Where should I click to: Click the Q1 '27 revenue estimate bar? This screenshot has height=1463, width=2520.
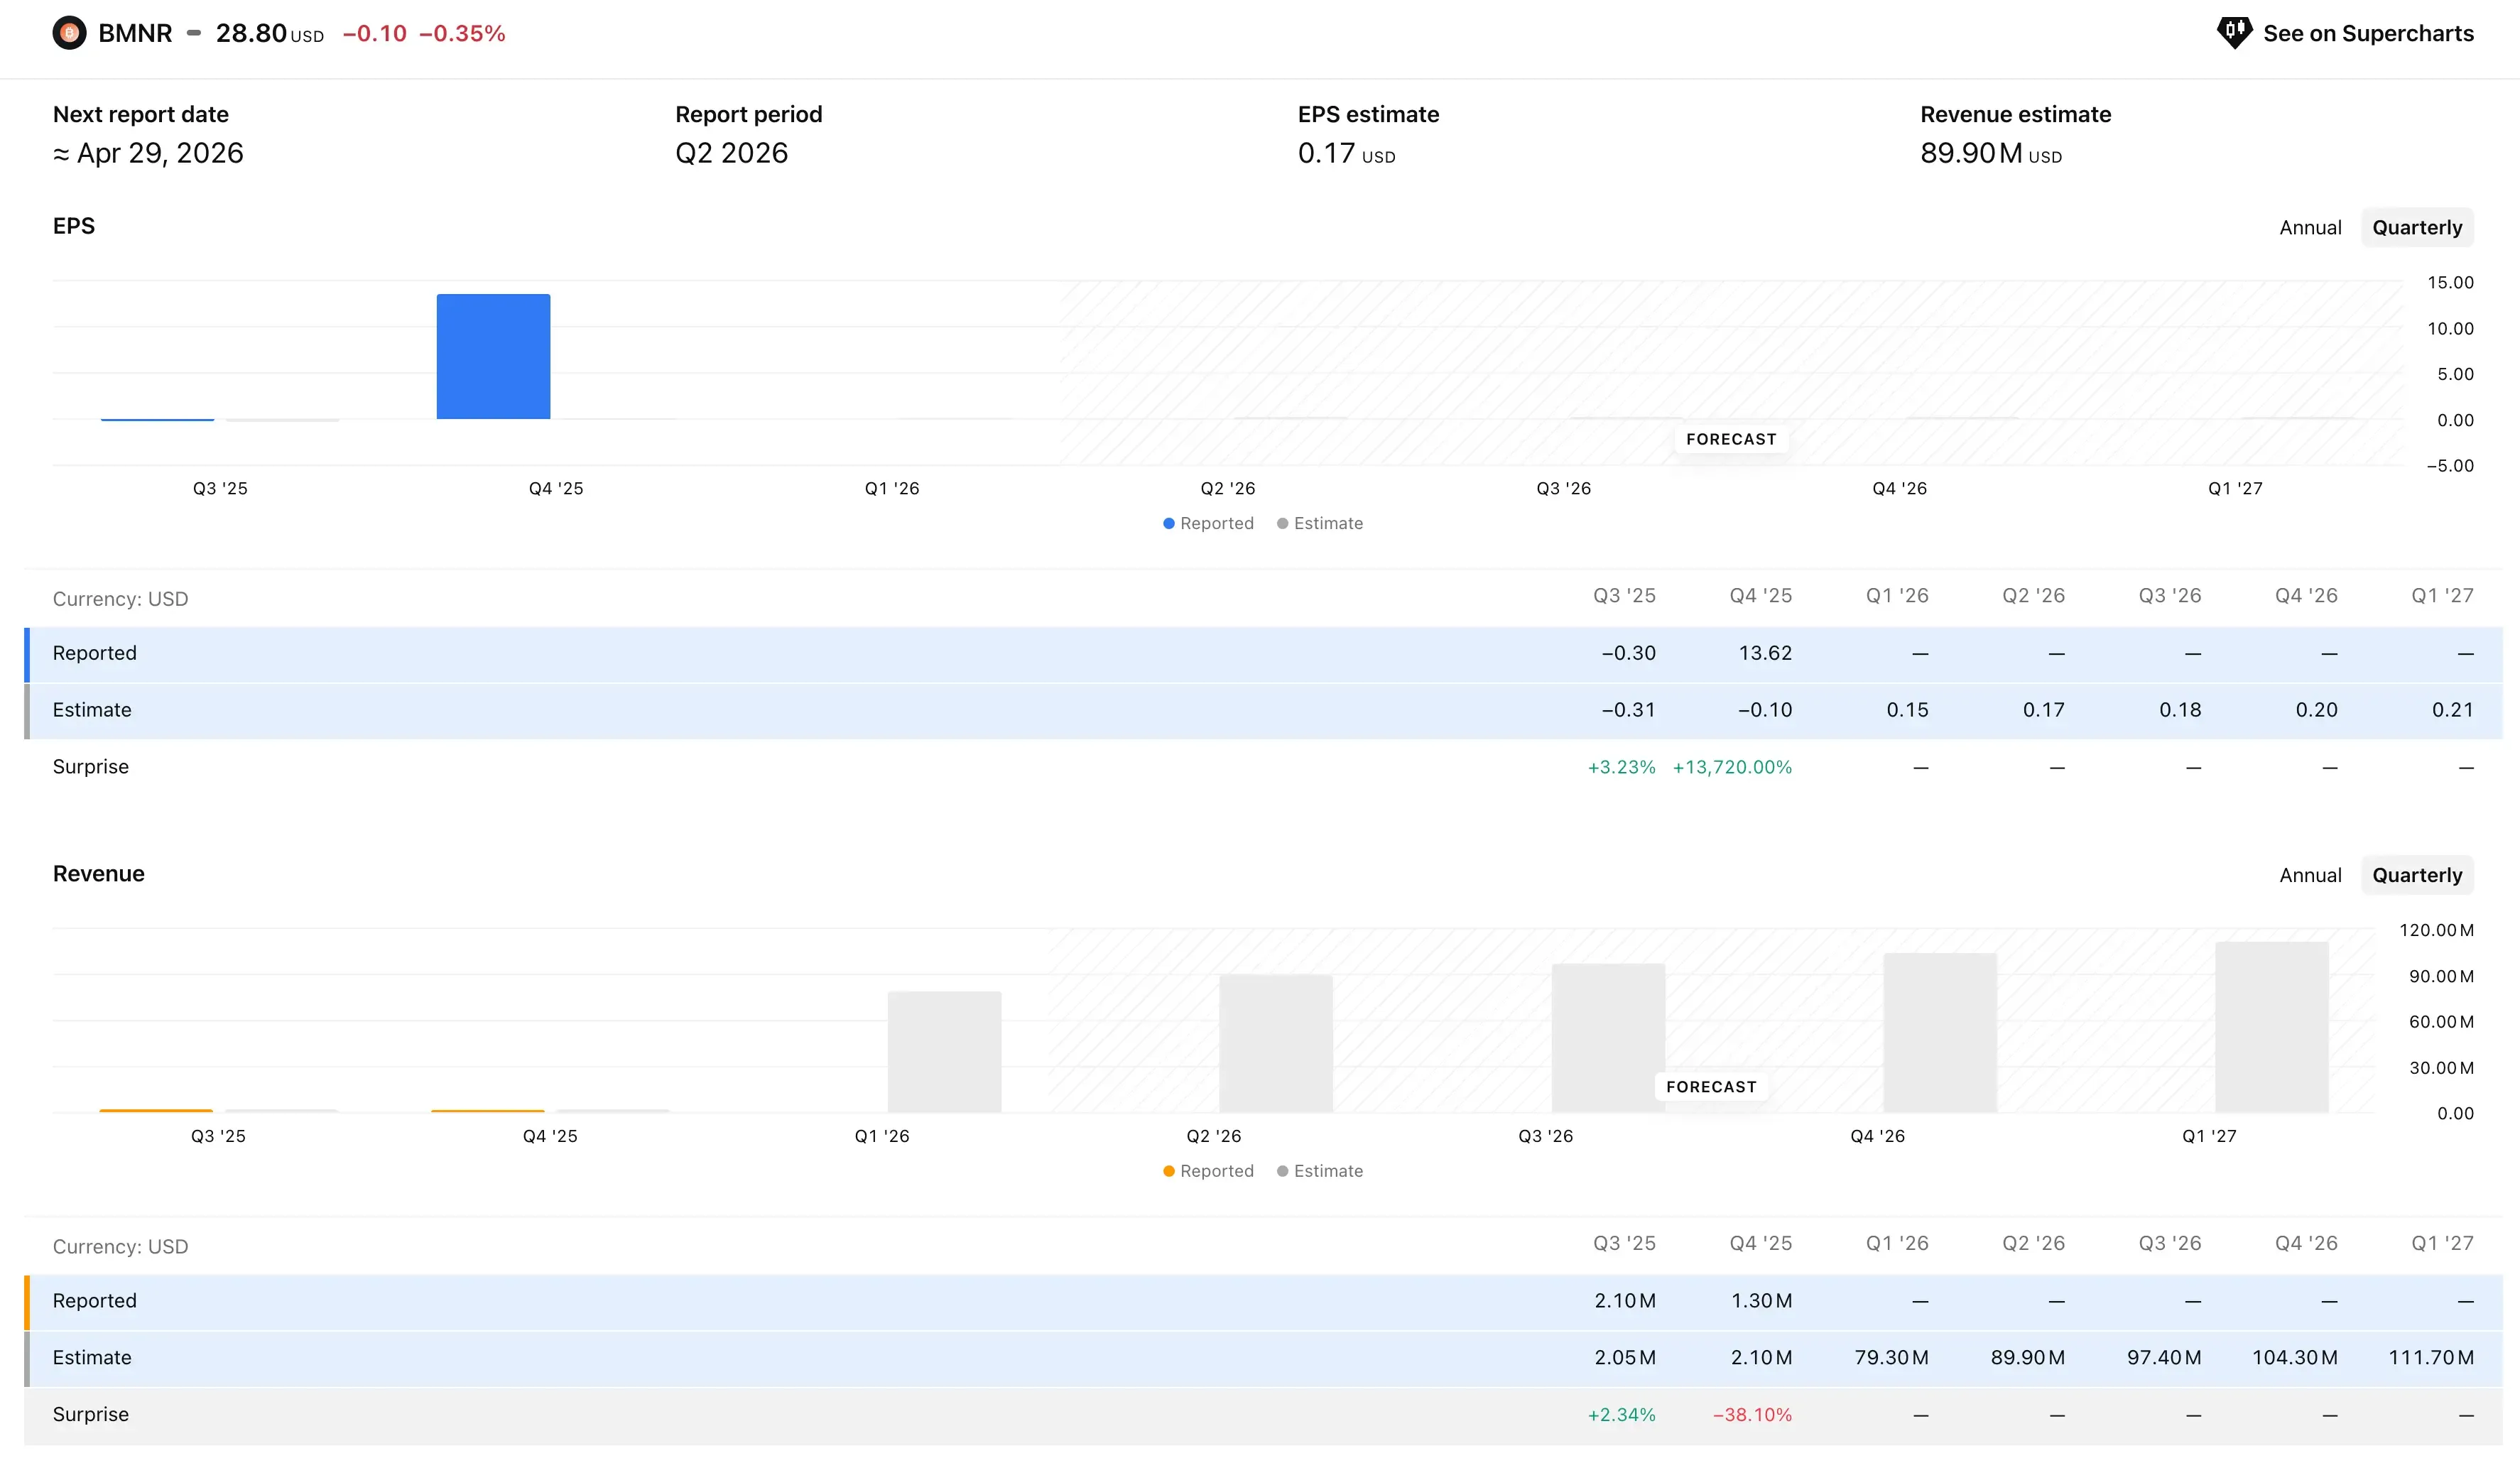2271,1027
